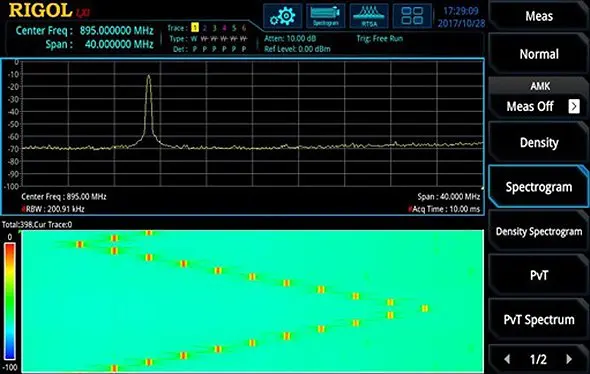
Task: Select trace 4 indicator
Action: (x=224, y=28)
